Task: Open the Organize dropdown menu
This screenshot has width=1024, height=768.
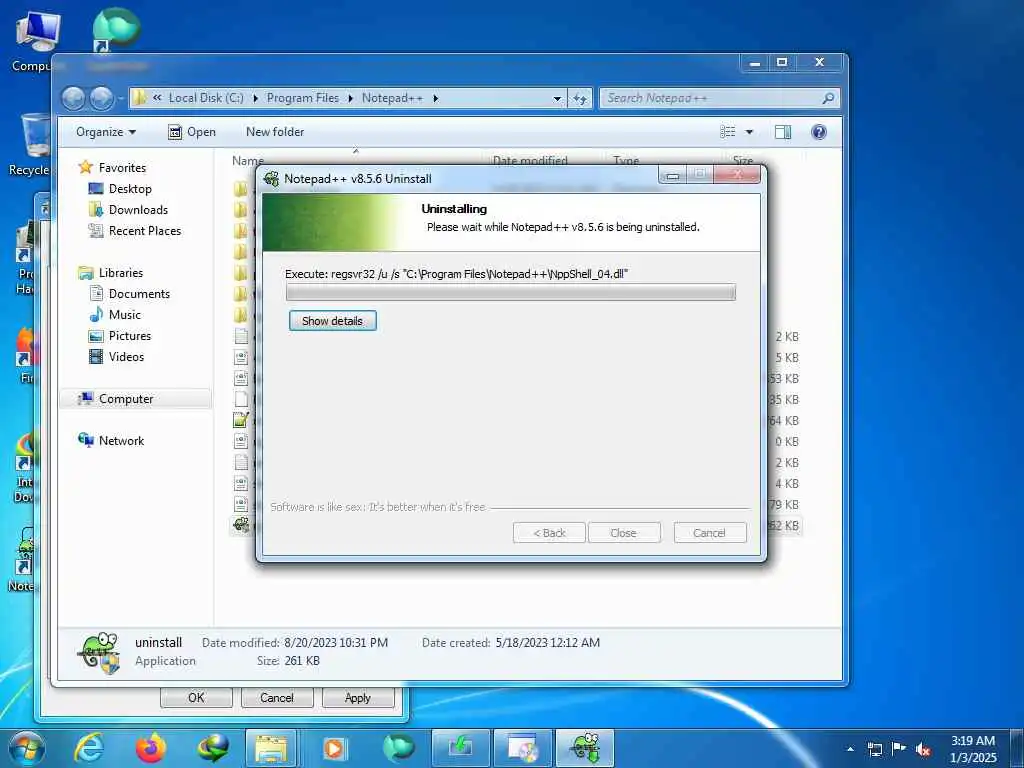Action: (106, 132)
